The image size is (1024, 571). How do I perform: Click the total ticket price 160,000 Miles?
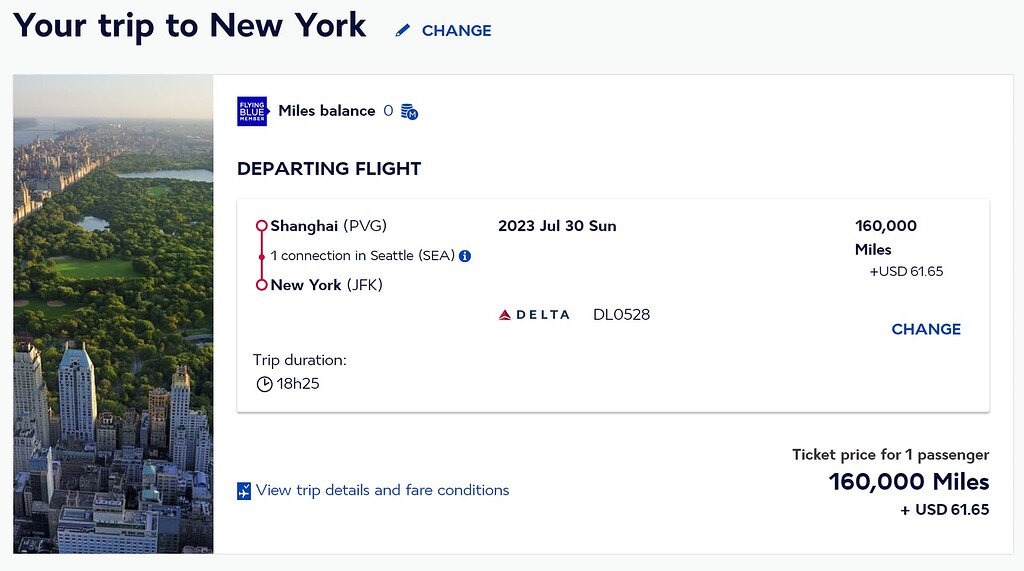point(908,482)
